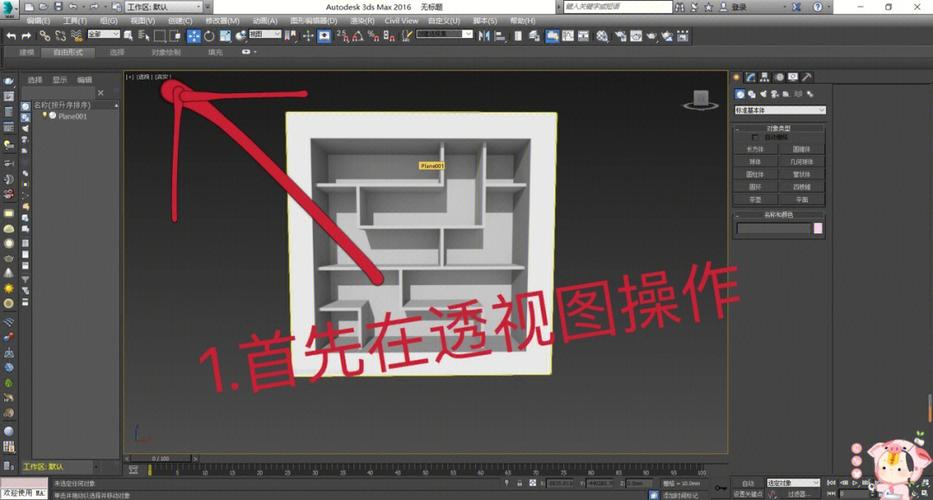This screenshot has height=500, width=933.
Task: Open the Schematic View
Action: pyautogui.click(x=584, y=36)
